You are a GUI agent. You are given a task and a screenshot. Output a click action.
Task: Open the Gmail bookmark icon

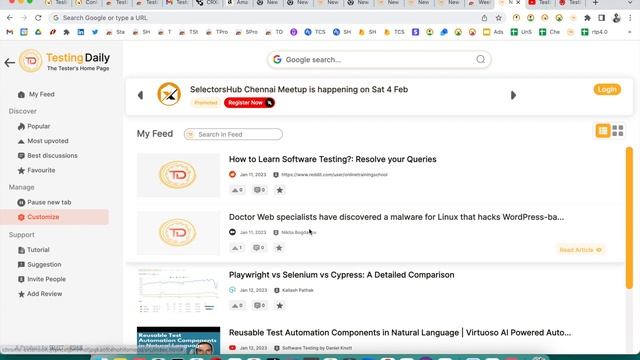10,32
